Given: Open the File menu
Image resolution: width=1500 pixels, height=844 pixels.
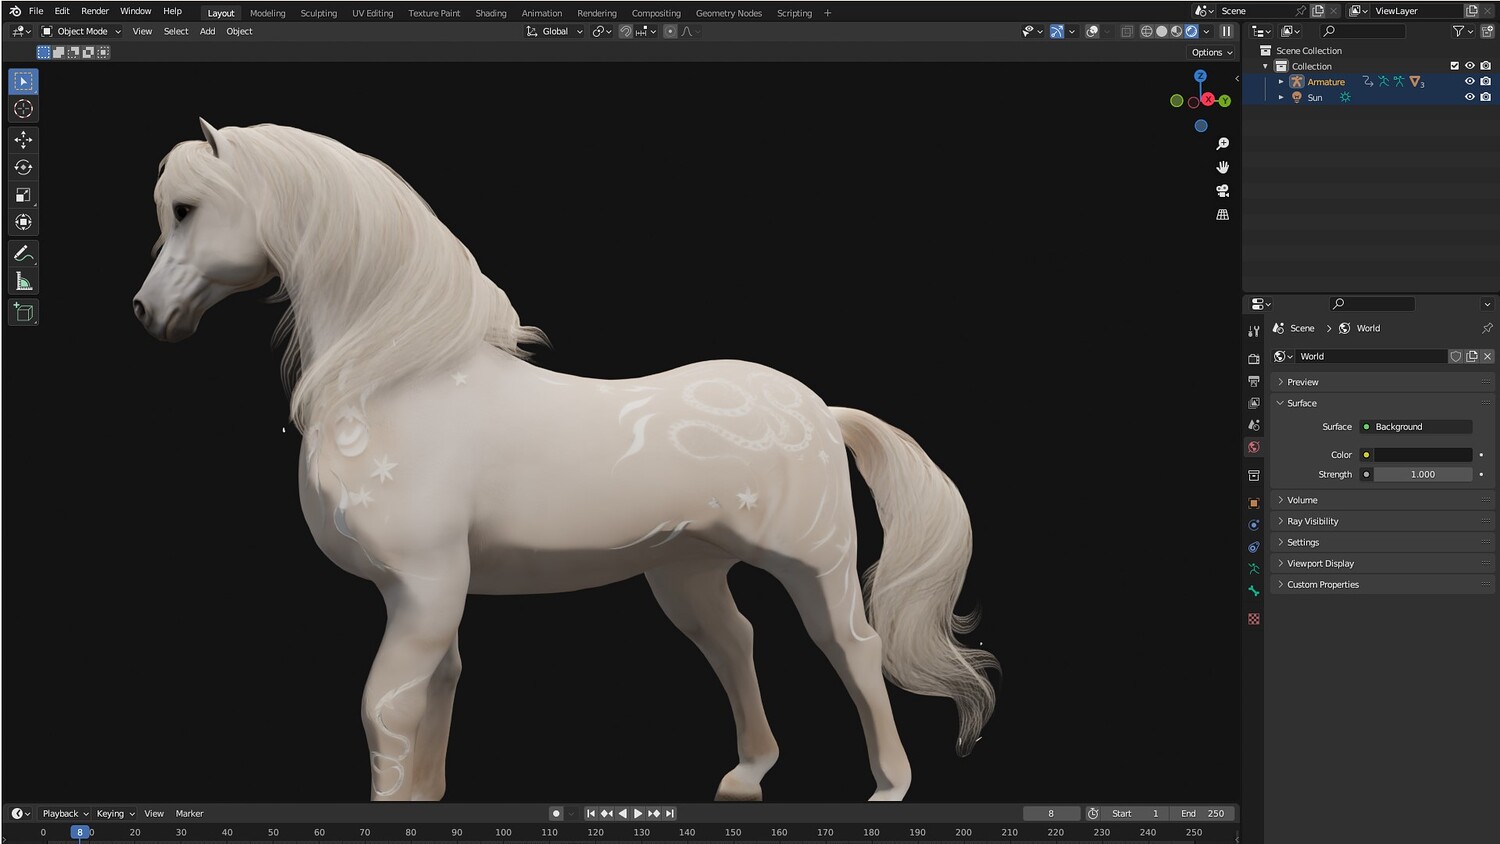Looking at the screenshot, I should [x=36, y=11].
